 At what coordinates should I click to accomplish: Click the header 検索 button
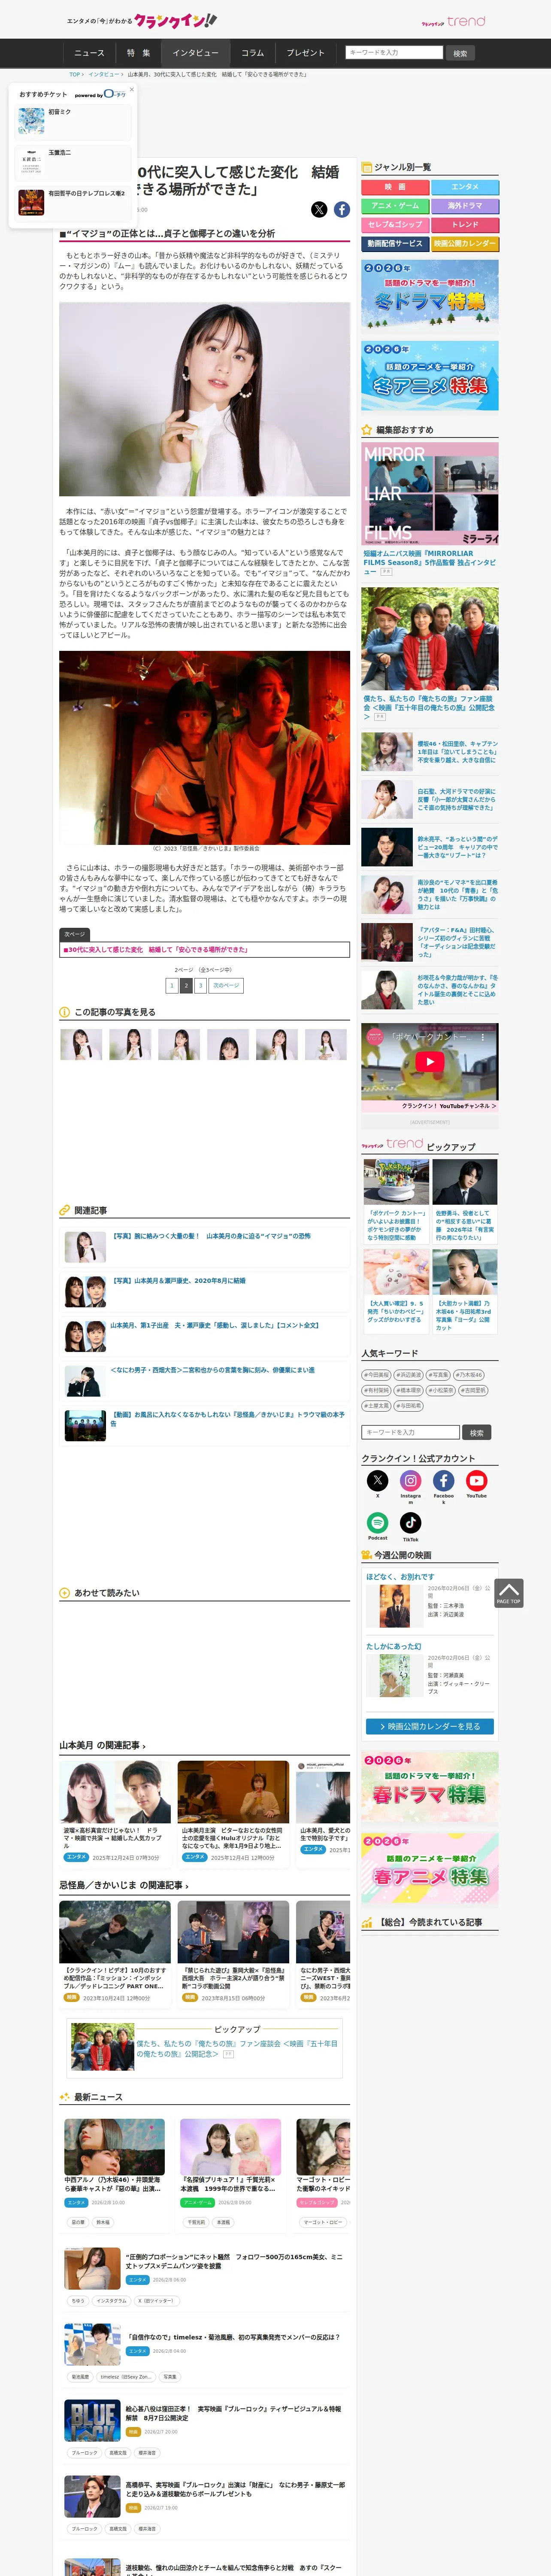pos(460,53)
